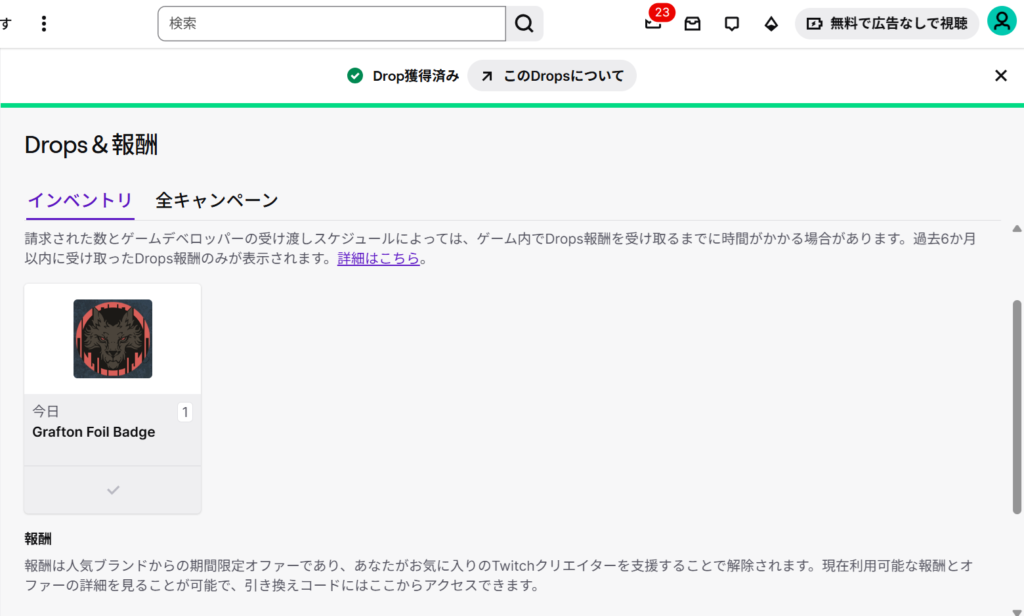The height and width of the screenshot is (616, 1024).
Task: Click the scrollbar down arrow
Action: [x=1017, y=611]
